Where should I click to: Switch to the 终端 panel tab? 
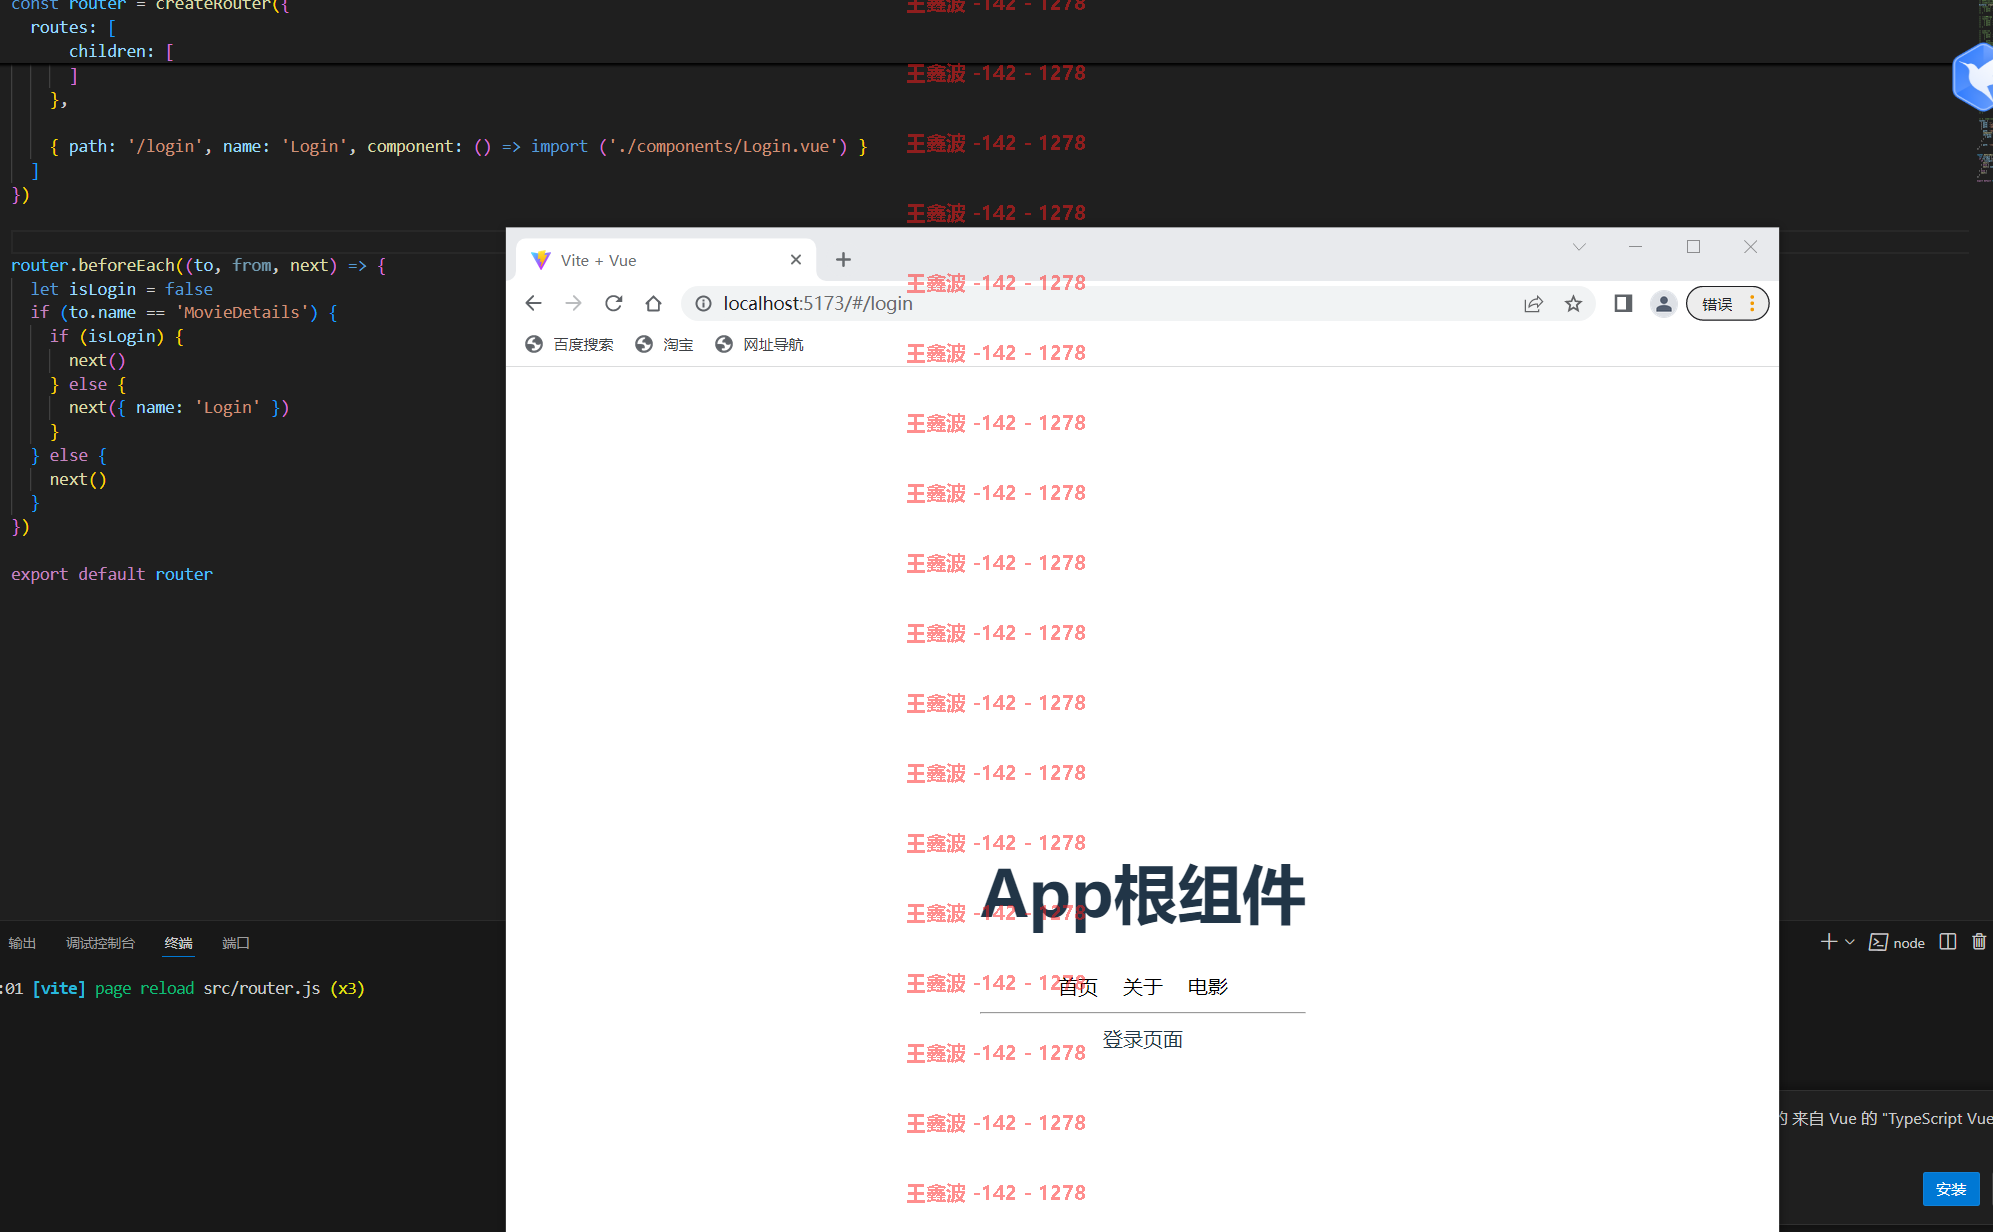pos(179,943)
